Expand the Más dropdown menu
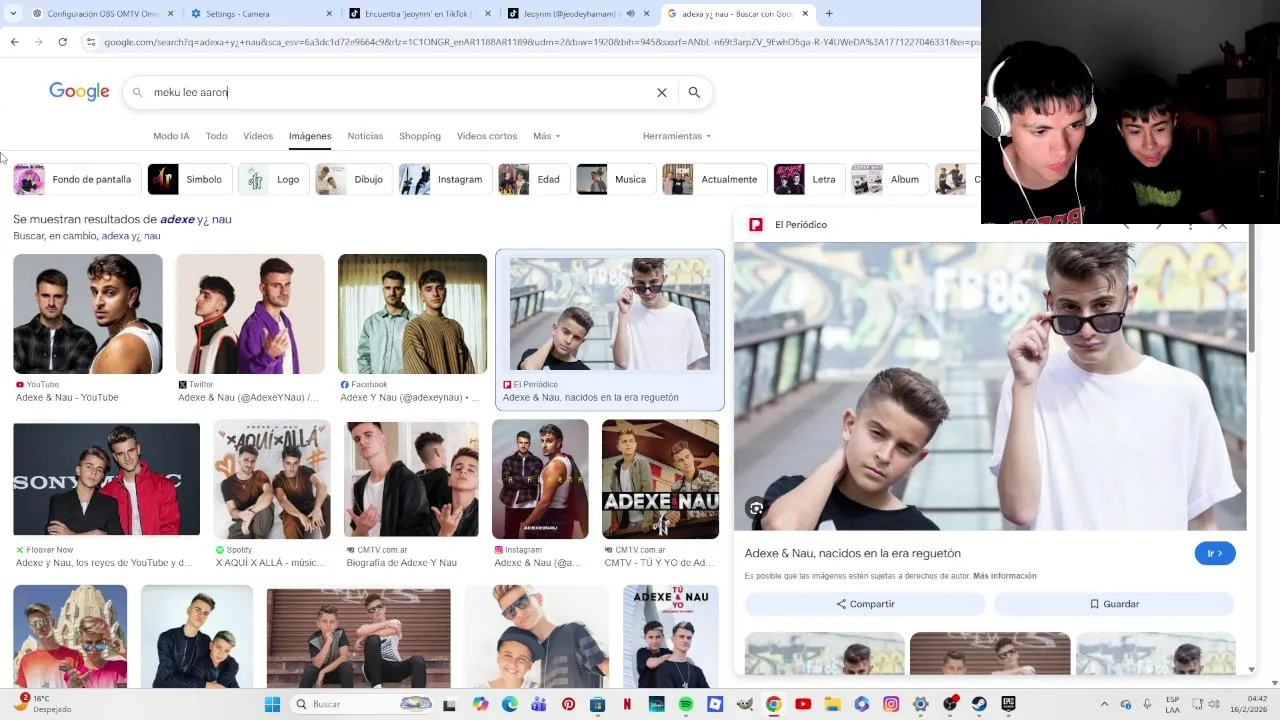The height and width of the screenshot is (720, 1280). (546, 136)
